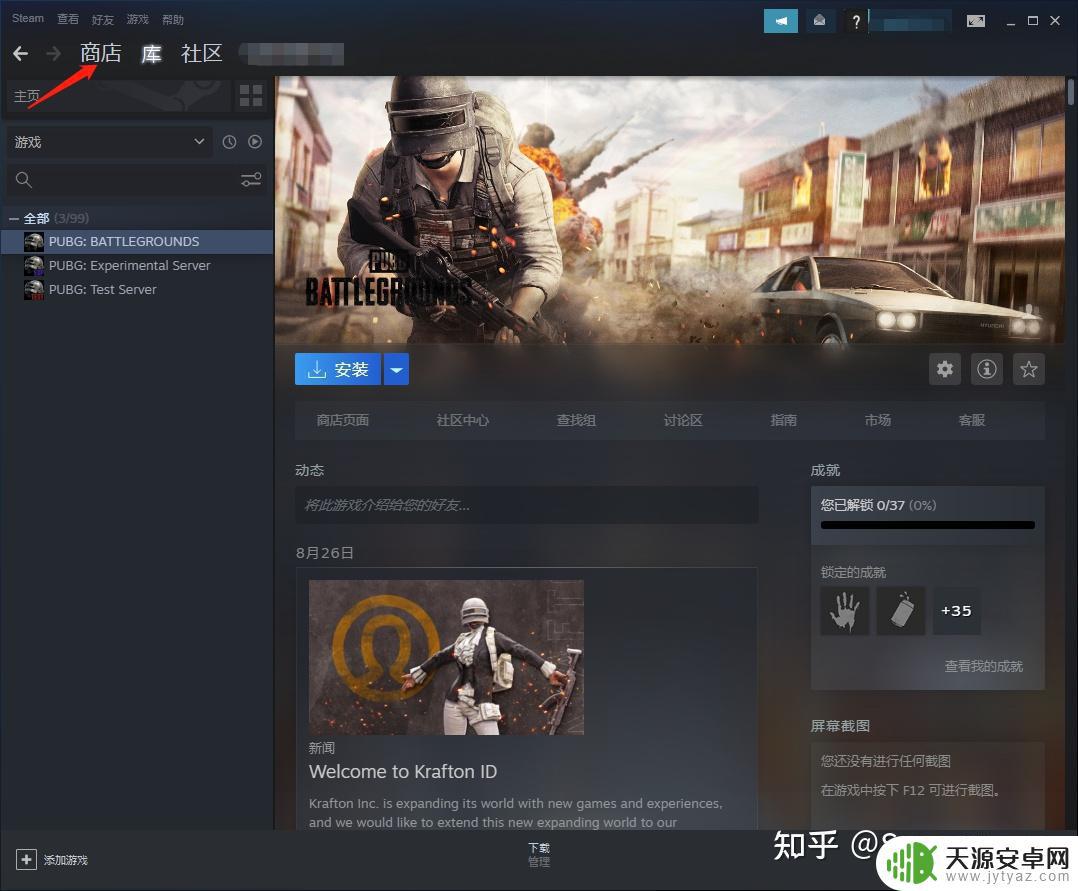Click the add game plus icon
Viewport: 1078px width, 891px height.
pos(26,859)
